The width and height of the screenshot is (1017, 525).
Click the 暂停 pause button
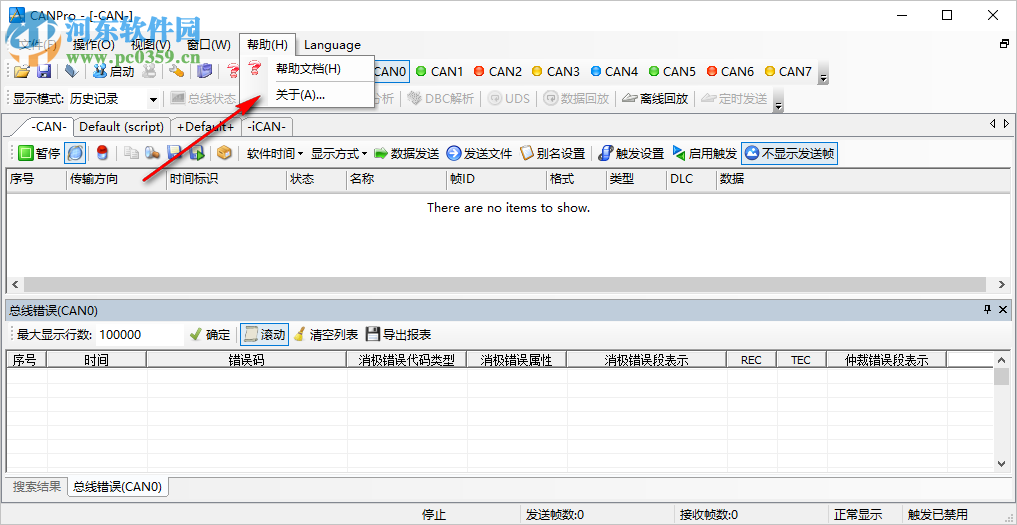point(39,154)
